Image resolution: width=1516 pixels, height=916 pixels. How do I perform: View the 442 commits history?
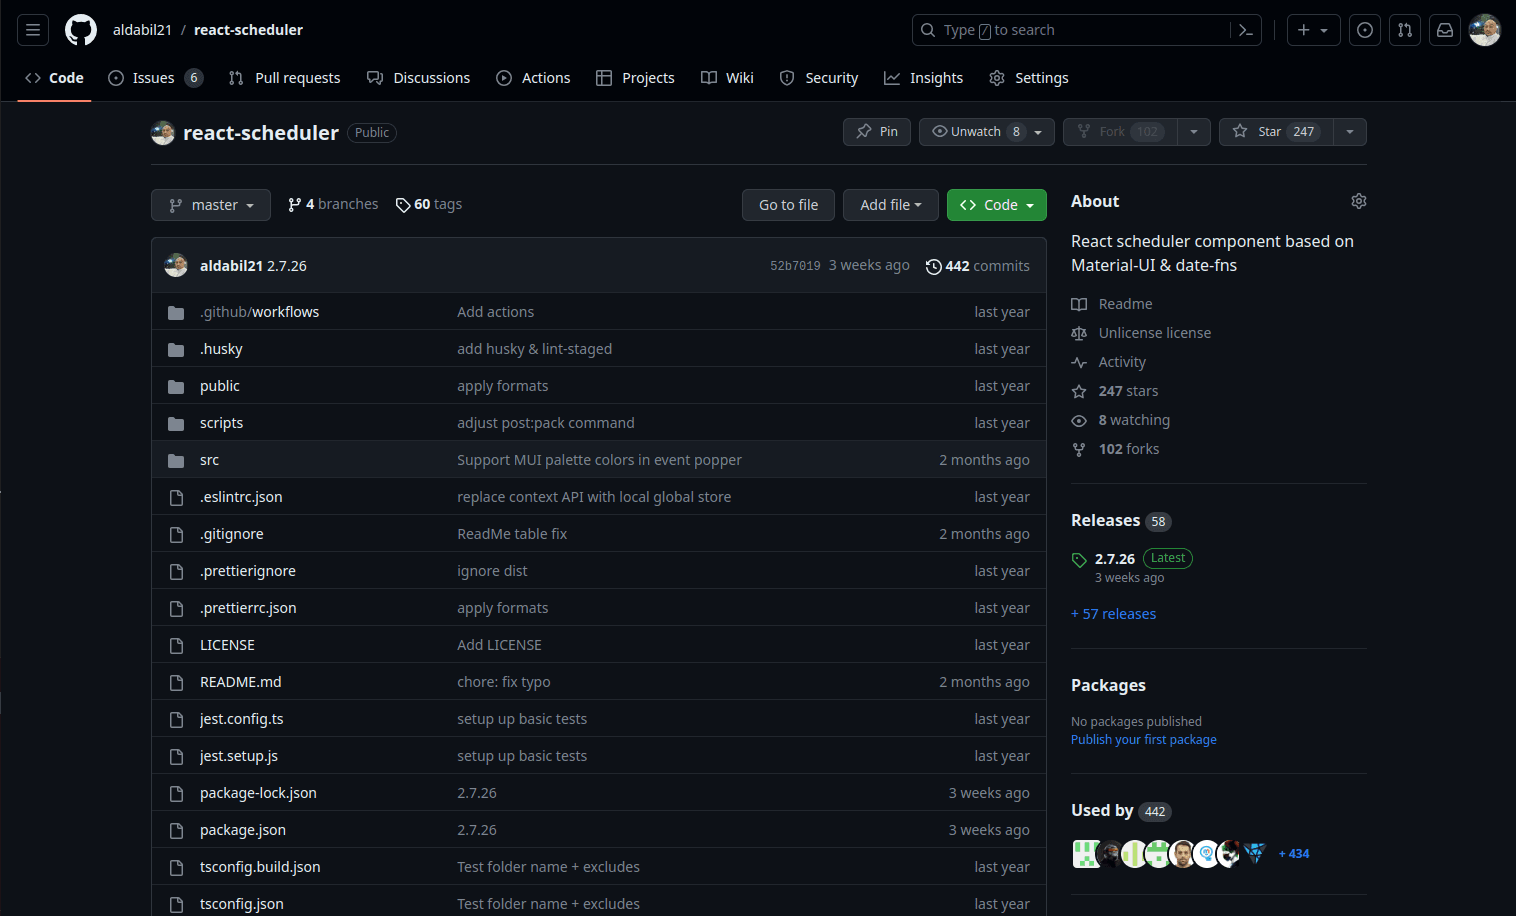978,266
